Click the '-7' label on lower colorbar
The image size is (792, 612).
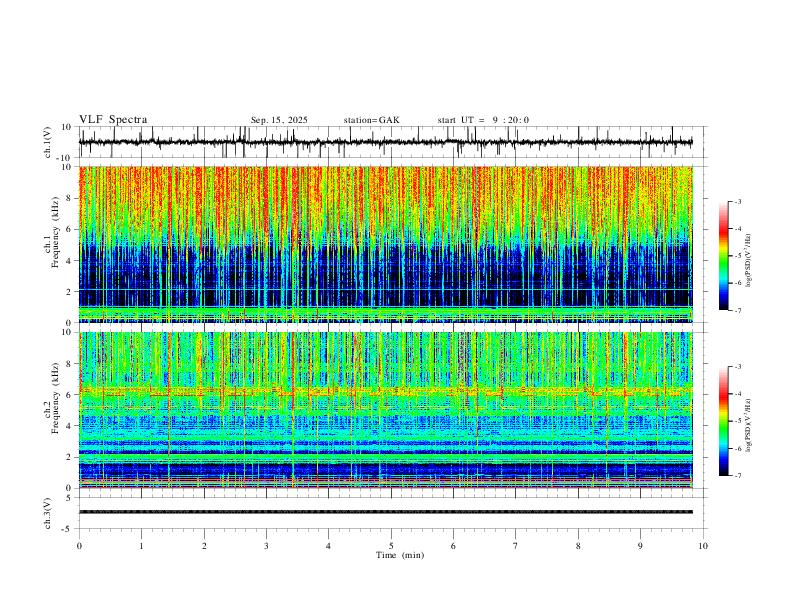[737, 475]
